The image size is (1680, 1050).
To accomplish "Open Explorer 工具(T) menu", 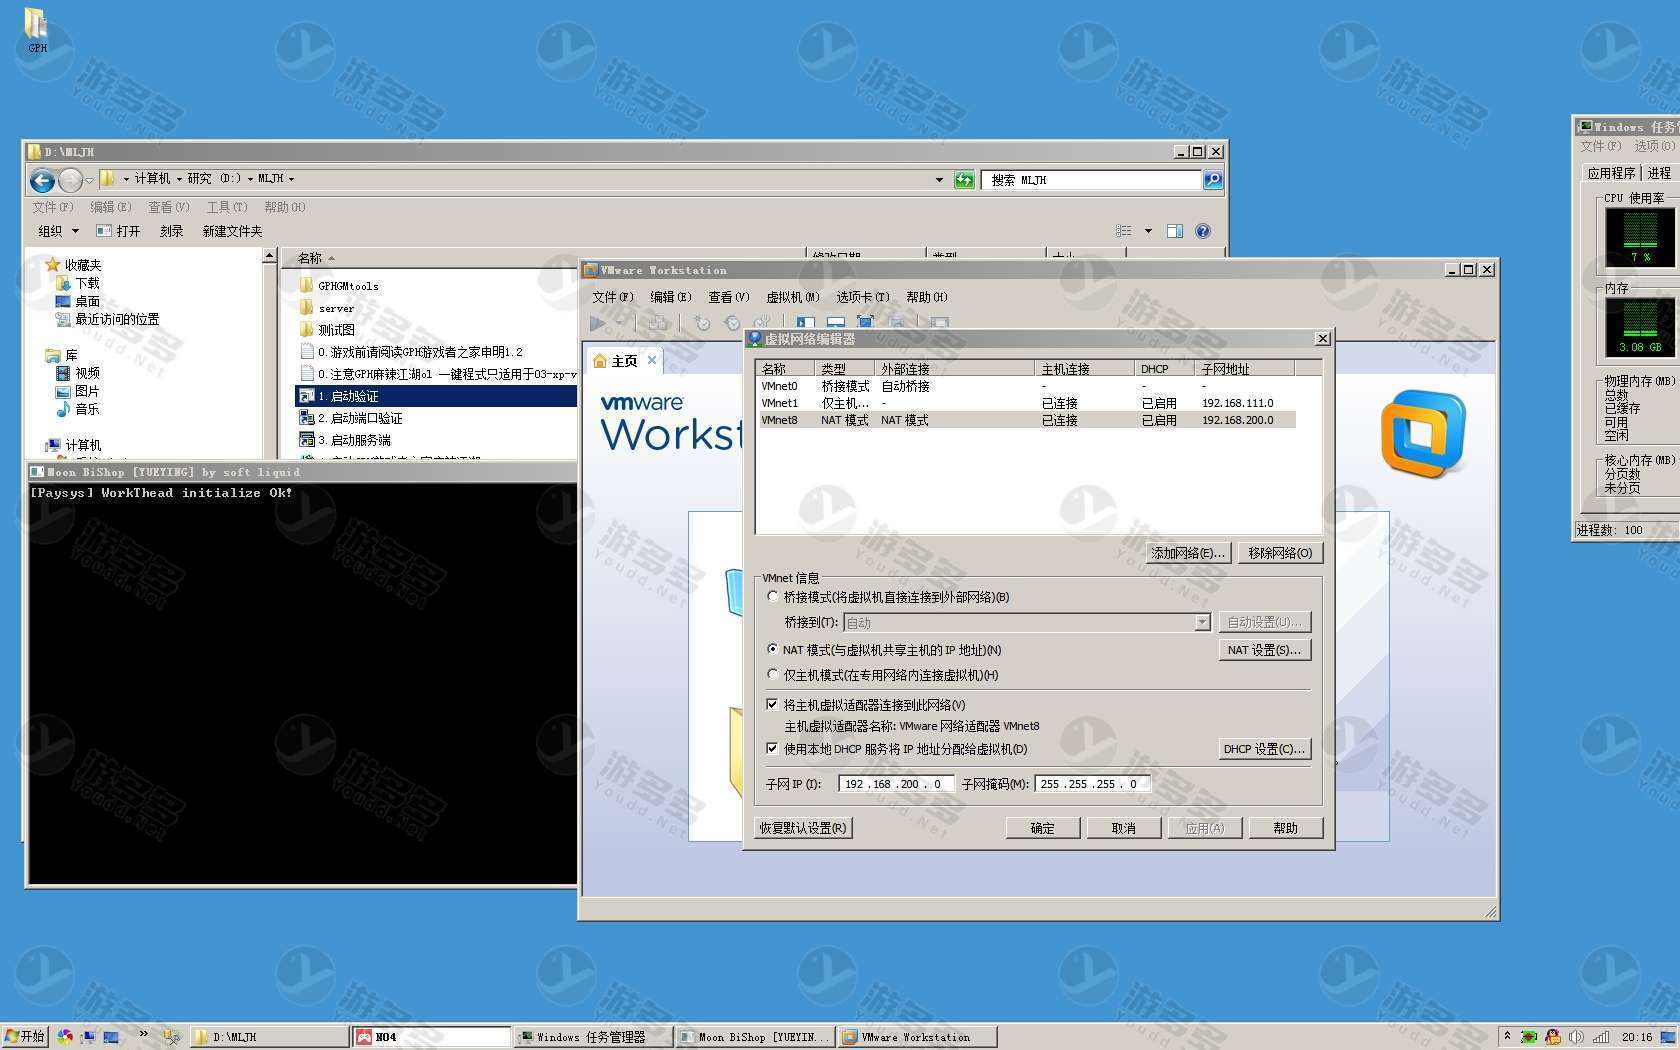I will pyautogui.click(x=227, y=207).
